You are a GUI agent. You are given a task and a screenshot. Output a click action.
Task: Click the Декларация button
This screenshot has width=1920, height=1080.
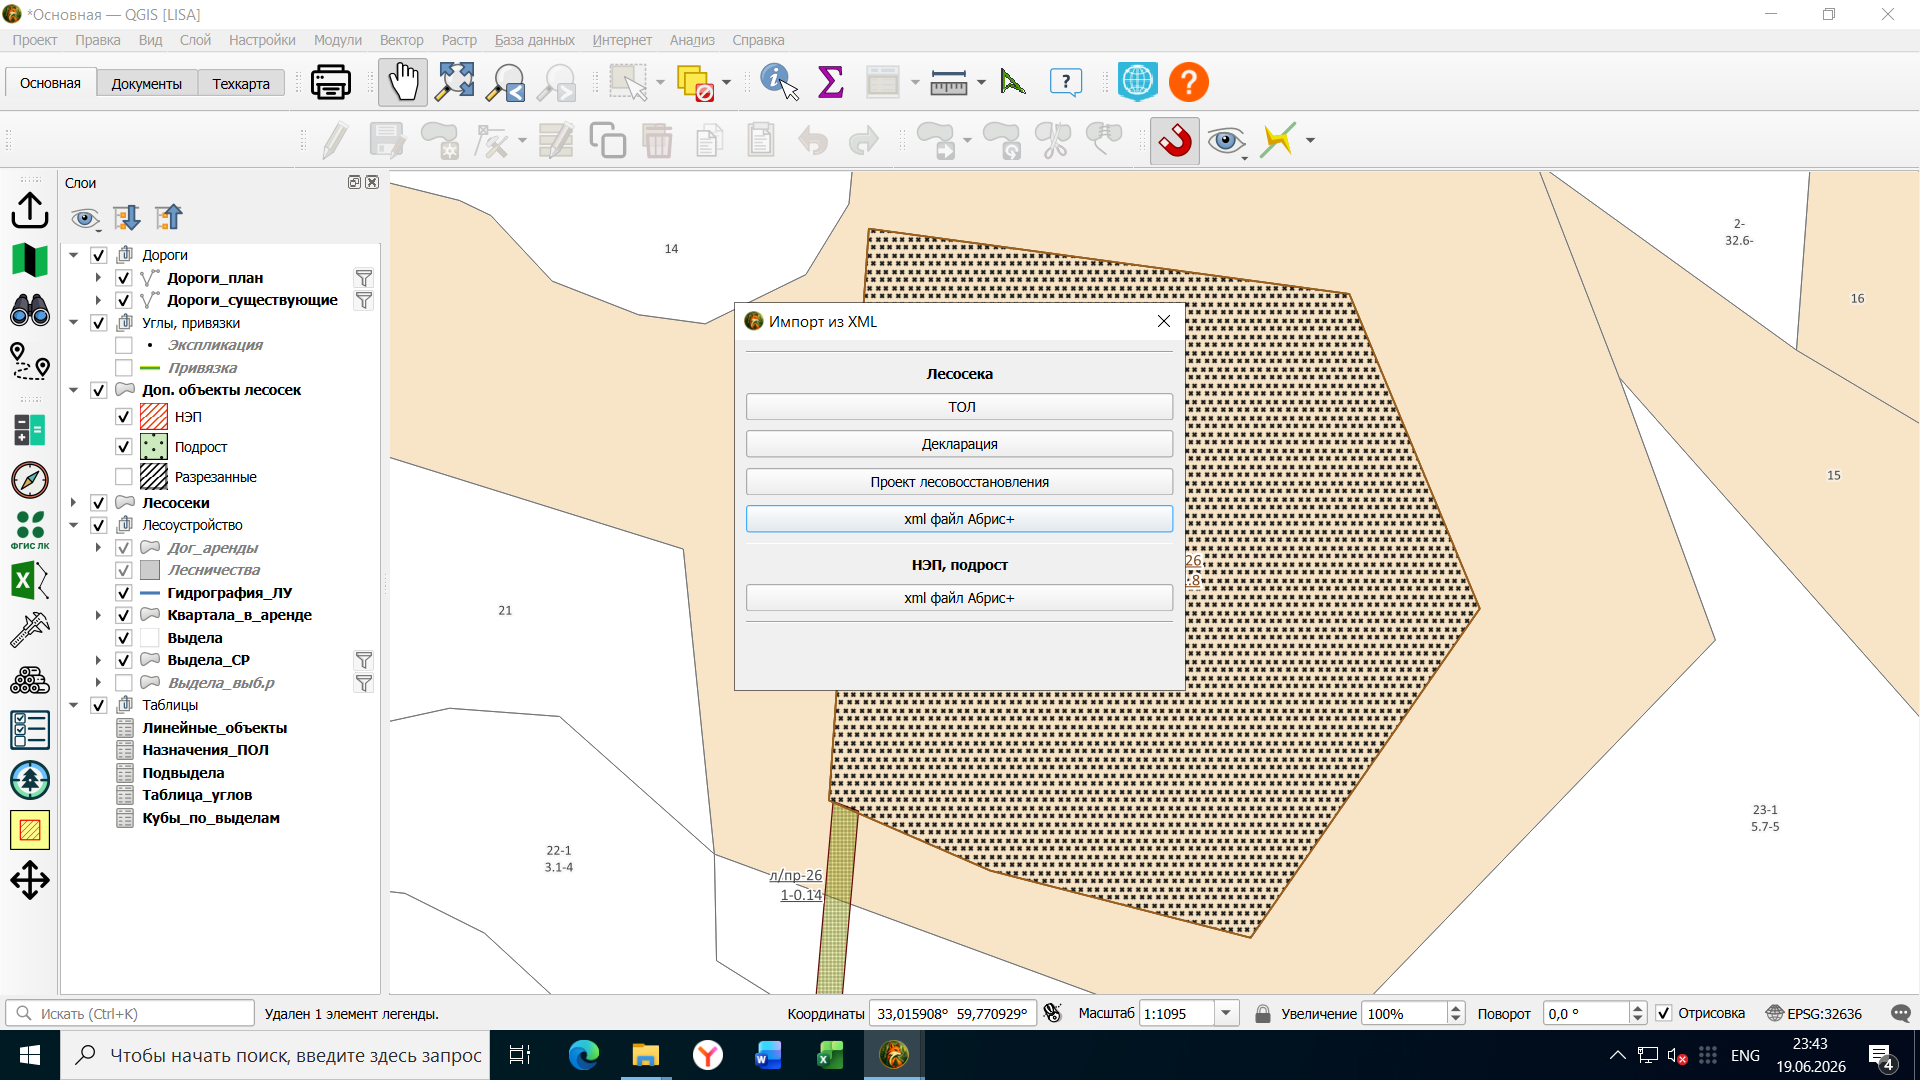[959, 444]
